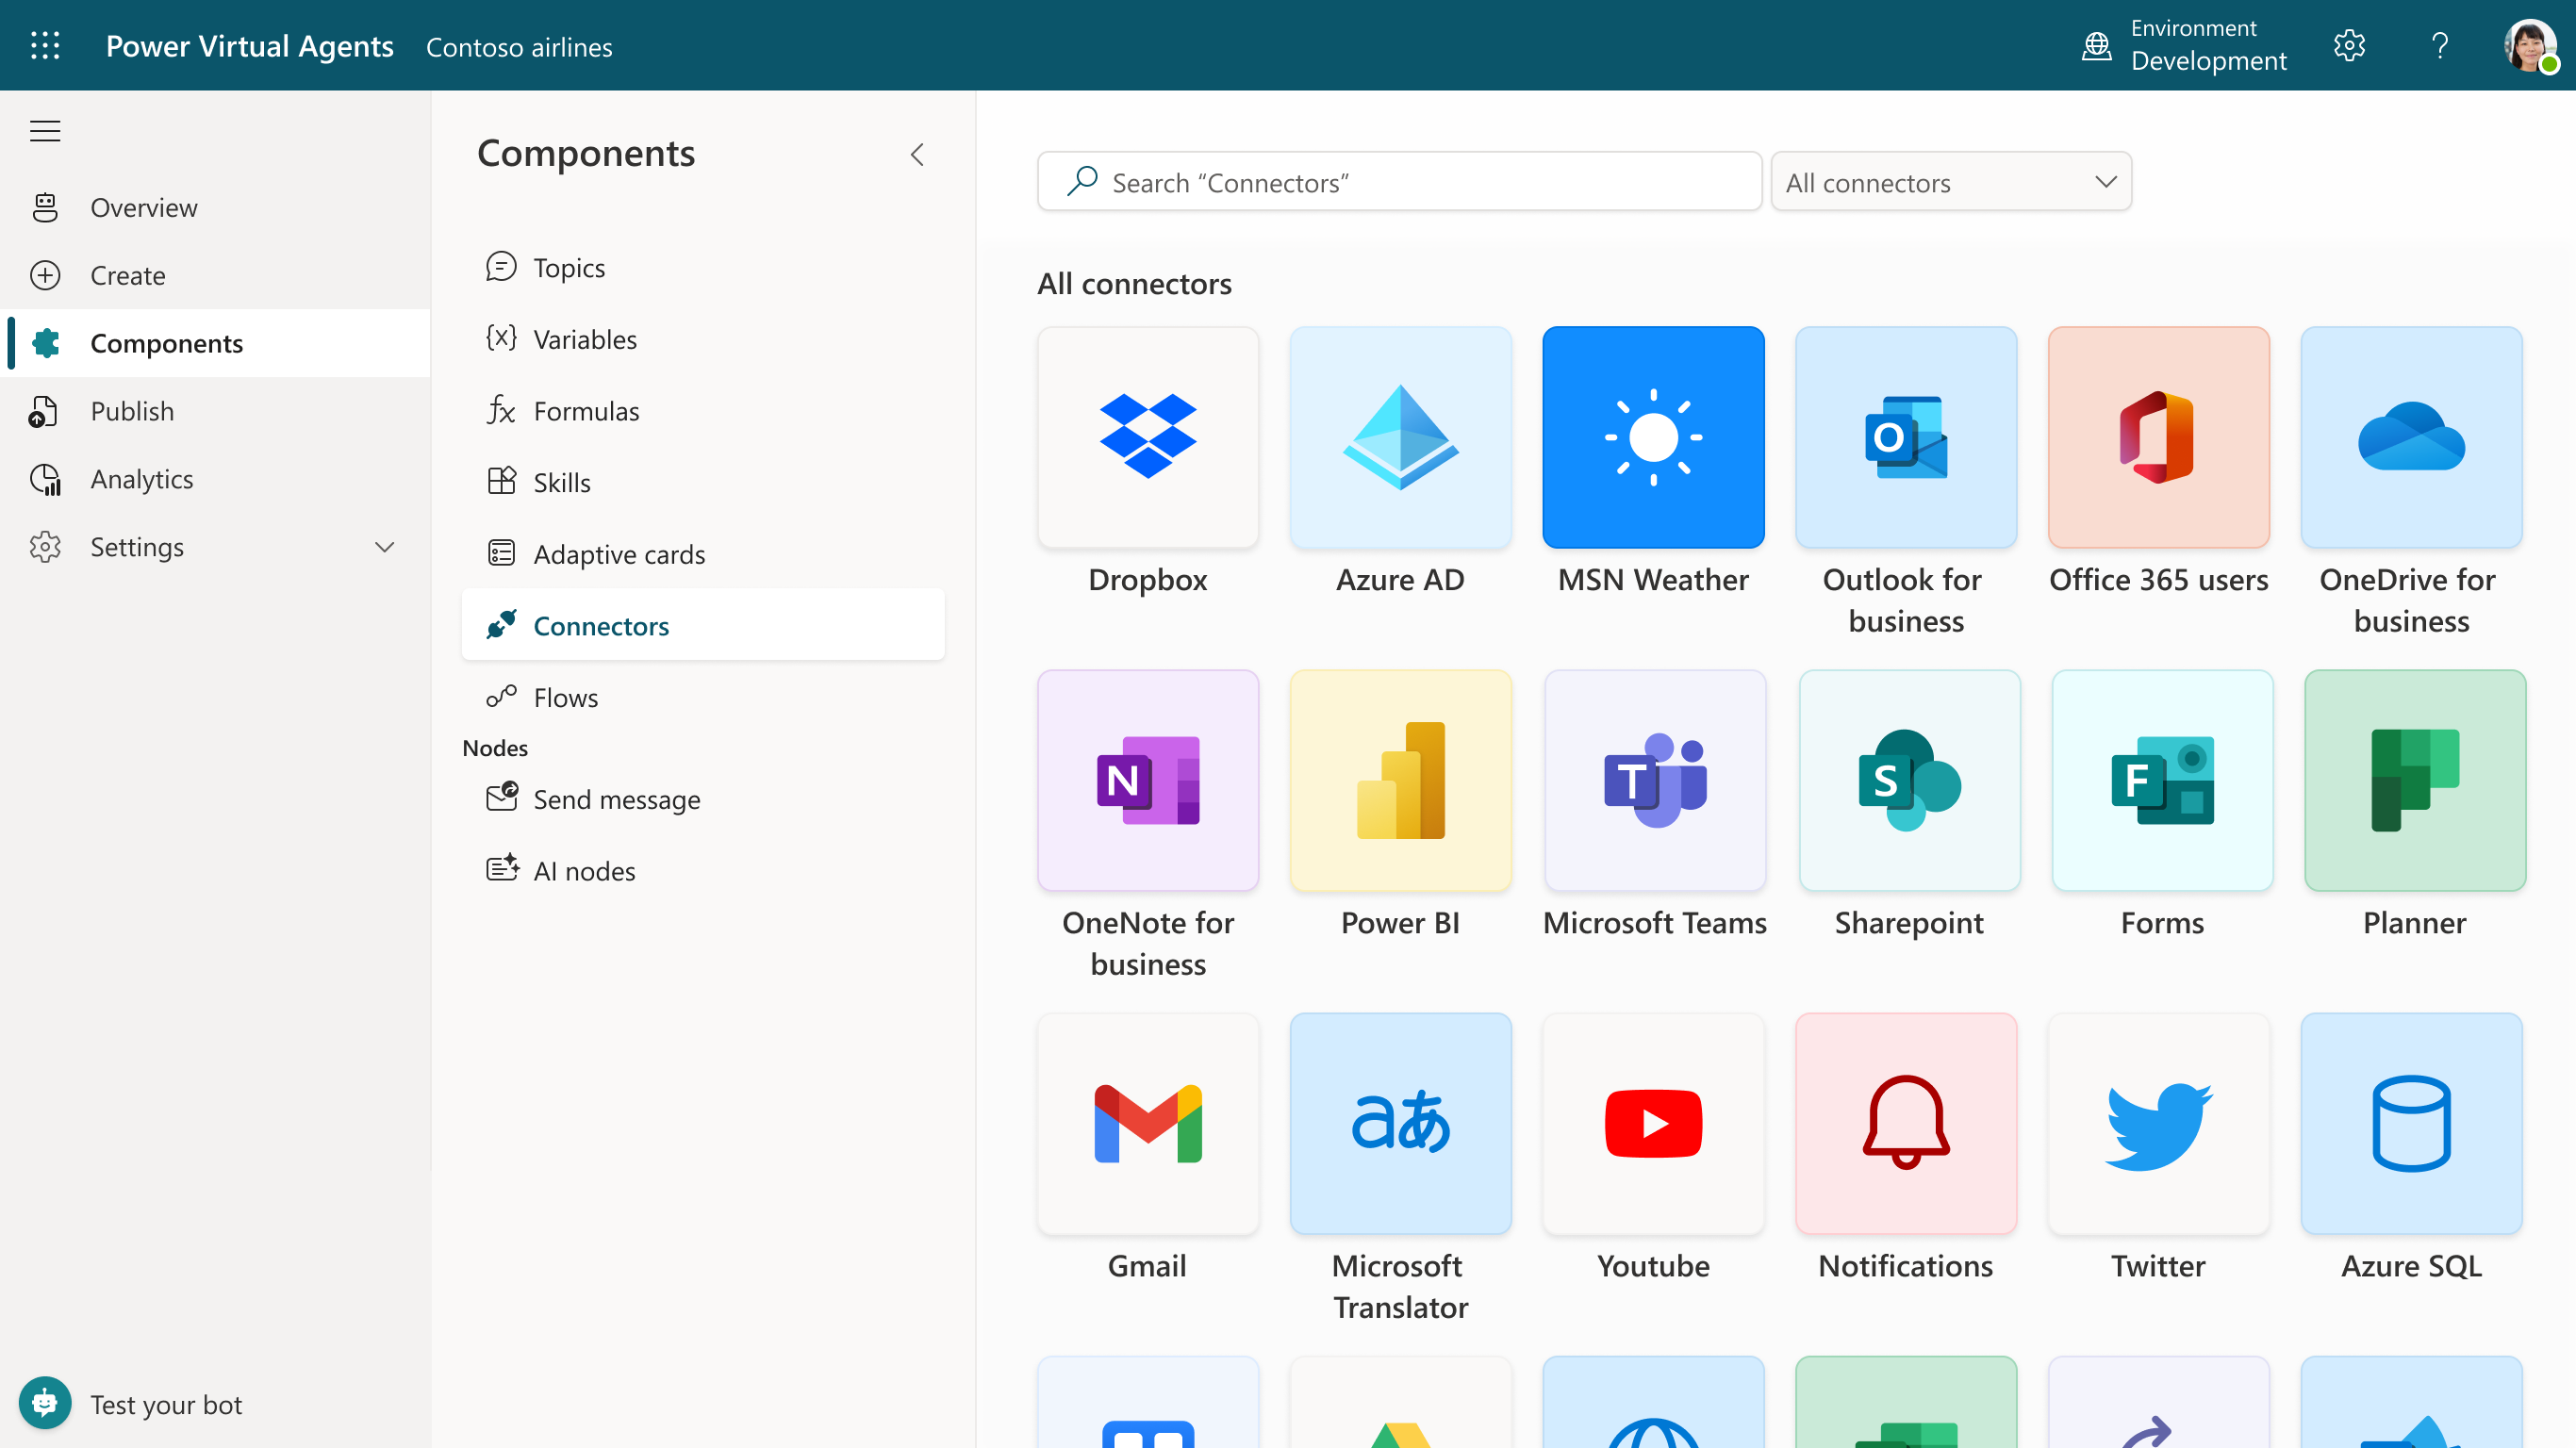Open the All connectors filter dropdown
This screenshot has height=1448, width=2576.
point(1951,182)
